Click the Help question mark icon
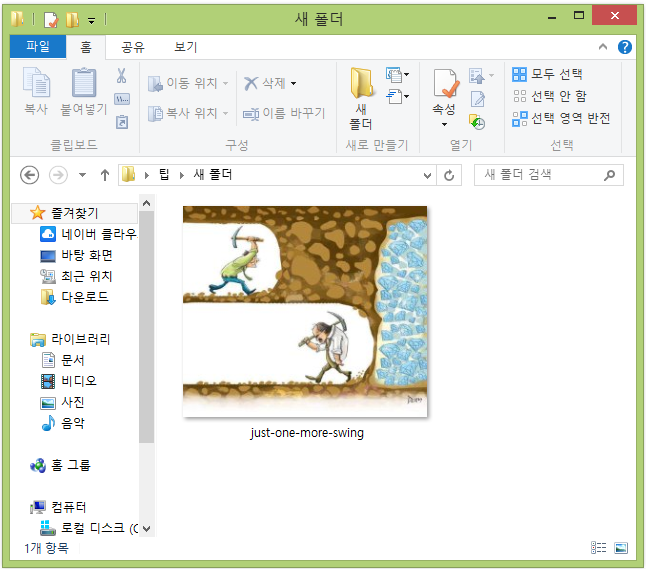Viewport: 646px width, 569px height. coord(625,47)
